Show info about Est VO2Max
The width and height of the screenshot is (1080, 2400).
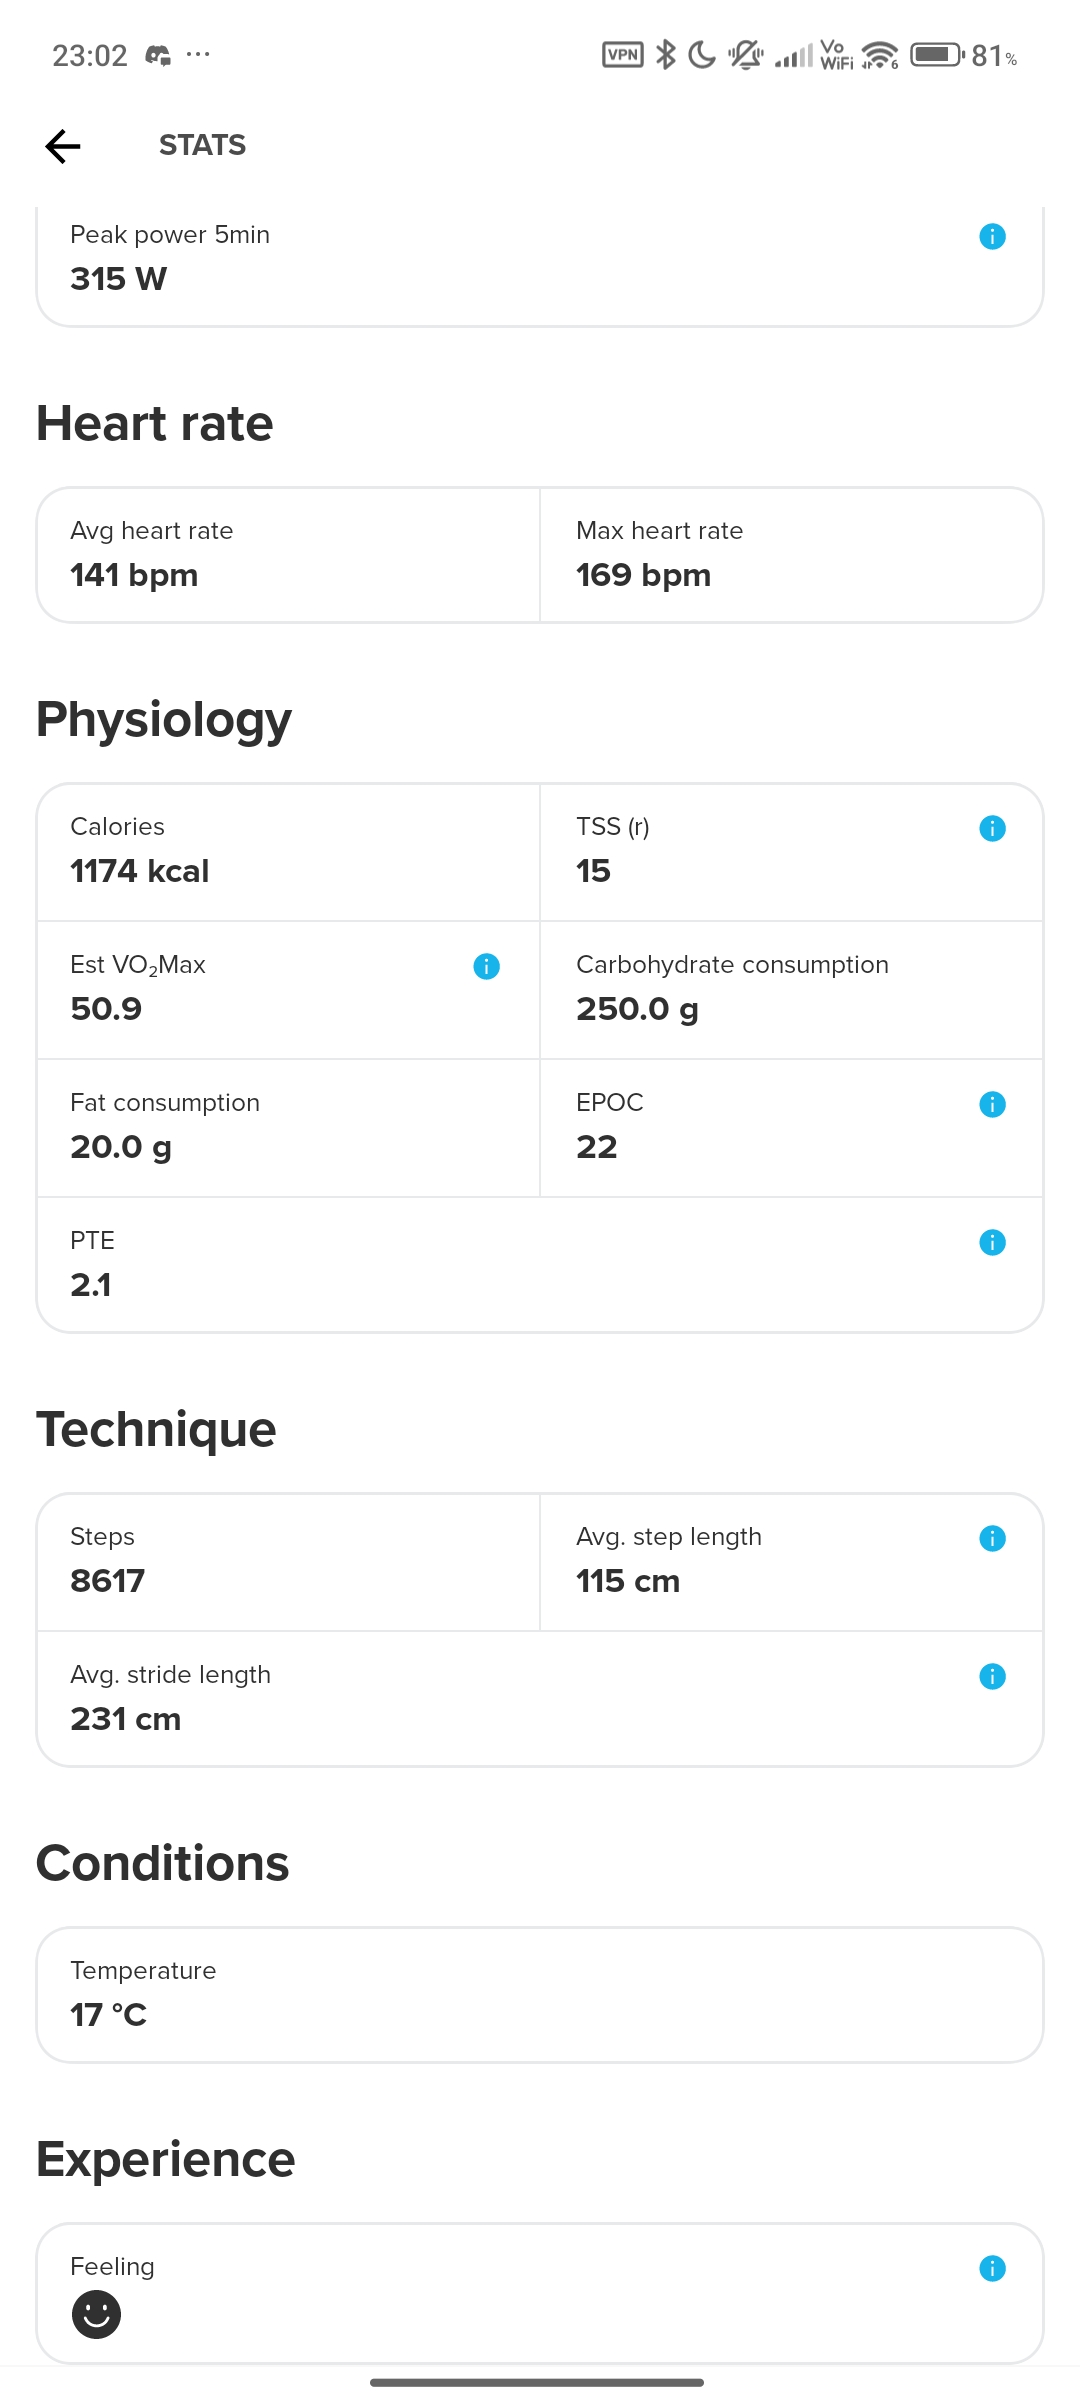click(486, 966)
